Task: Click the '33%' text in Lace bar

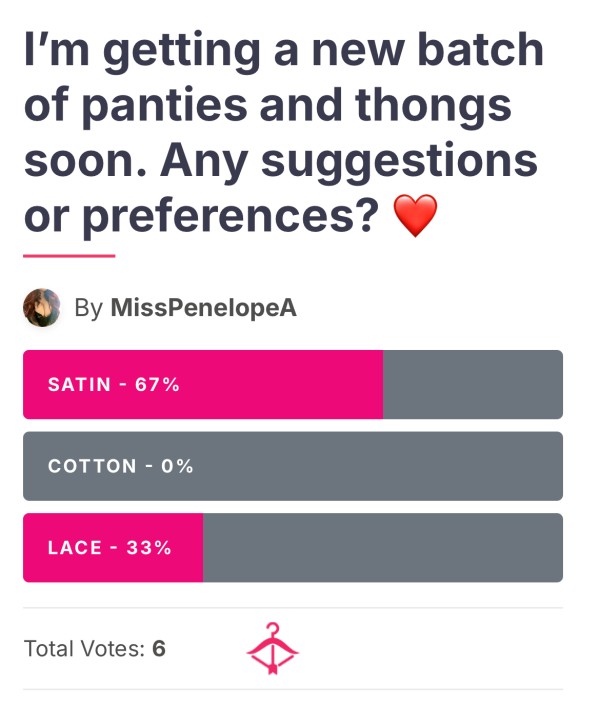Action: (149, 548)
